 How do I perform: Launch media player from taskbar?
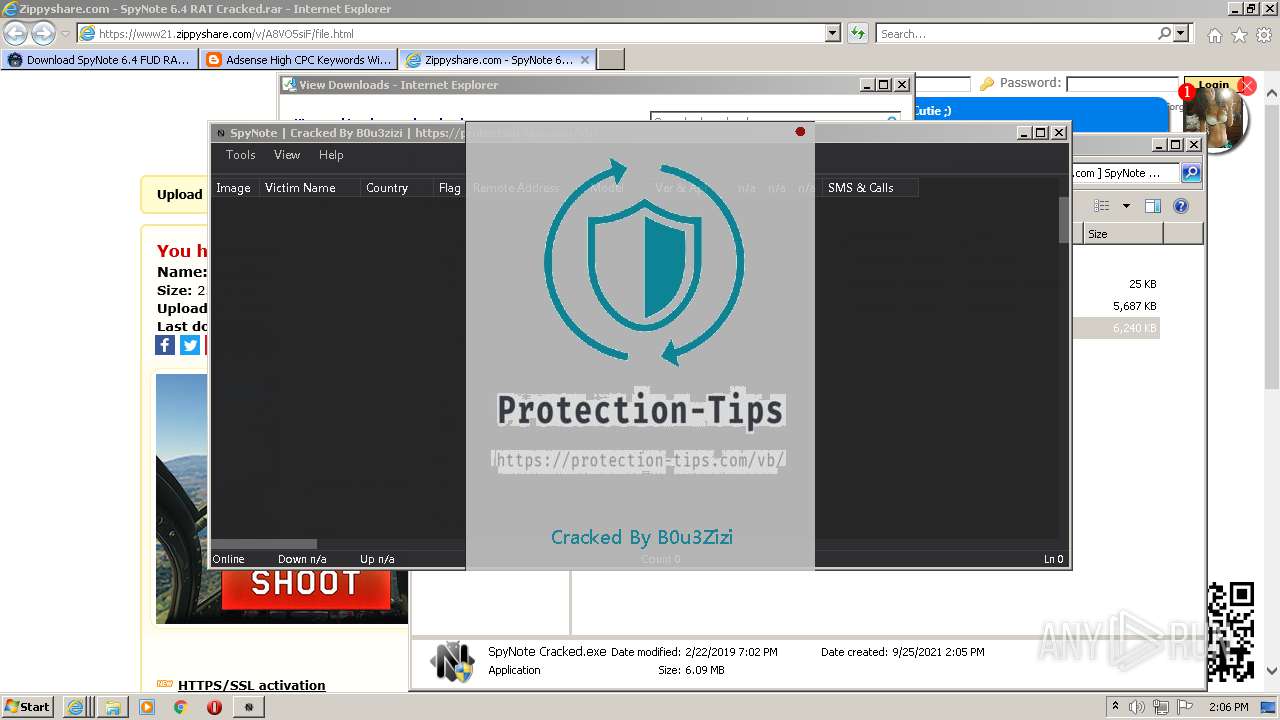(147, 707)
